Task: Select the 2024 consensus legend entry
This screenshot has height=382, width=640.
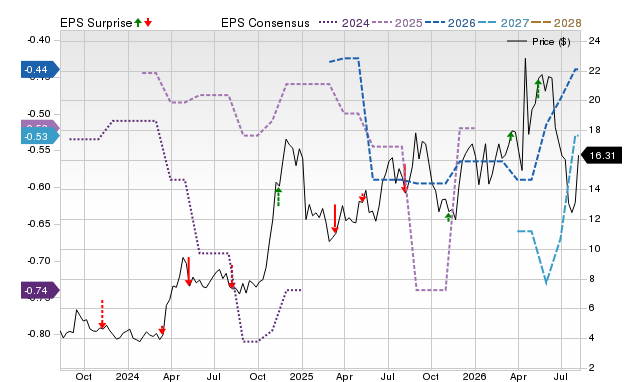Action: click(344, 23)
